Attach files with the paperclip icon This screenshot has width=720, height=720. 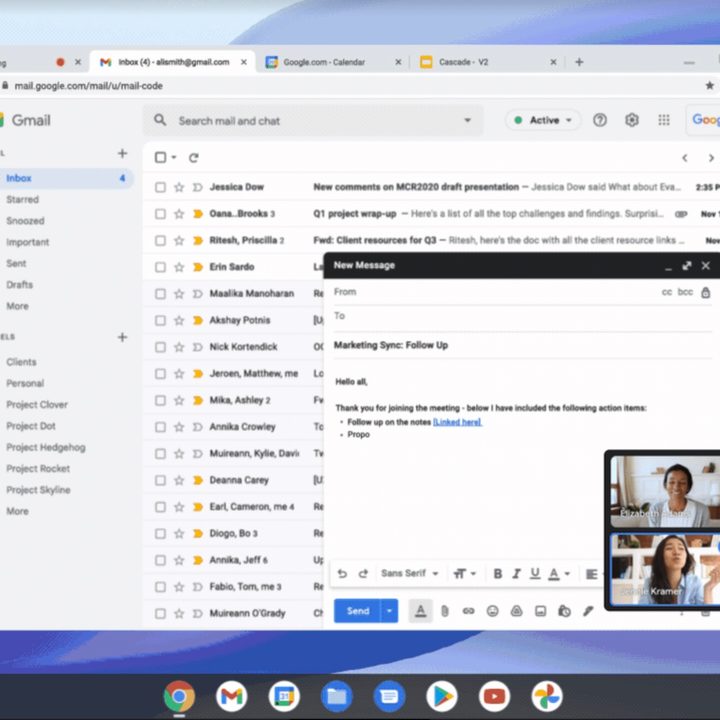[444, 611]
